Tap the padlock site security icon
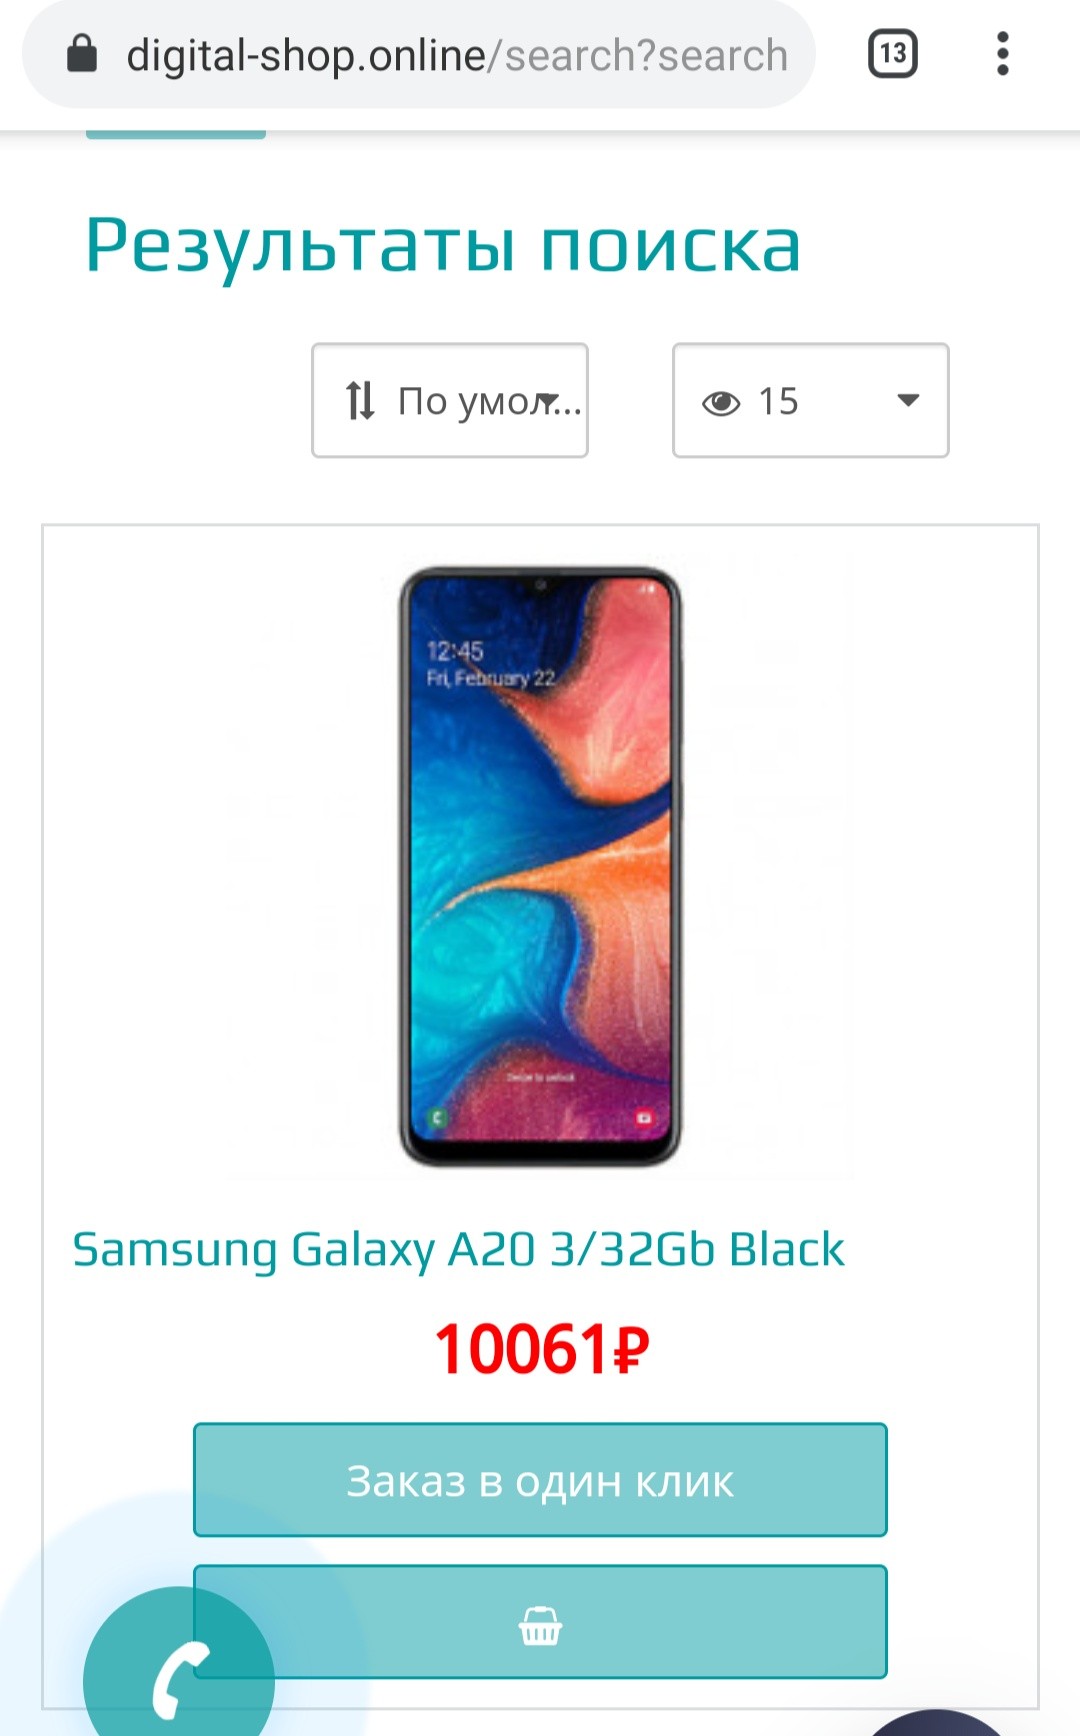Viewport: 1080px width, 1736px height. pos(82,55)
